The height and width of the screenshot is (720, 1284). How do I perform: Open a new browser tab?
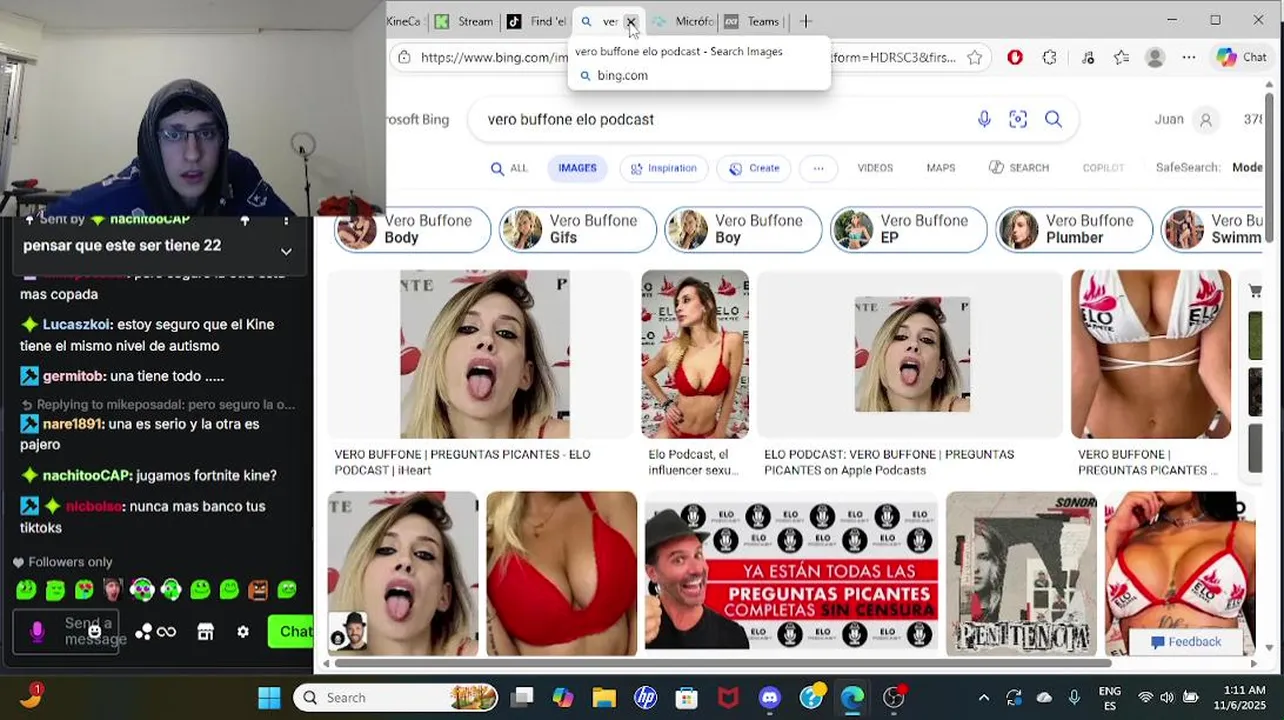tap(806, 21)
